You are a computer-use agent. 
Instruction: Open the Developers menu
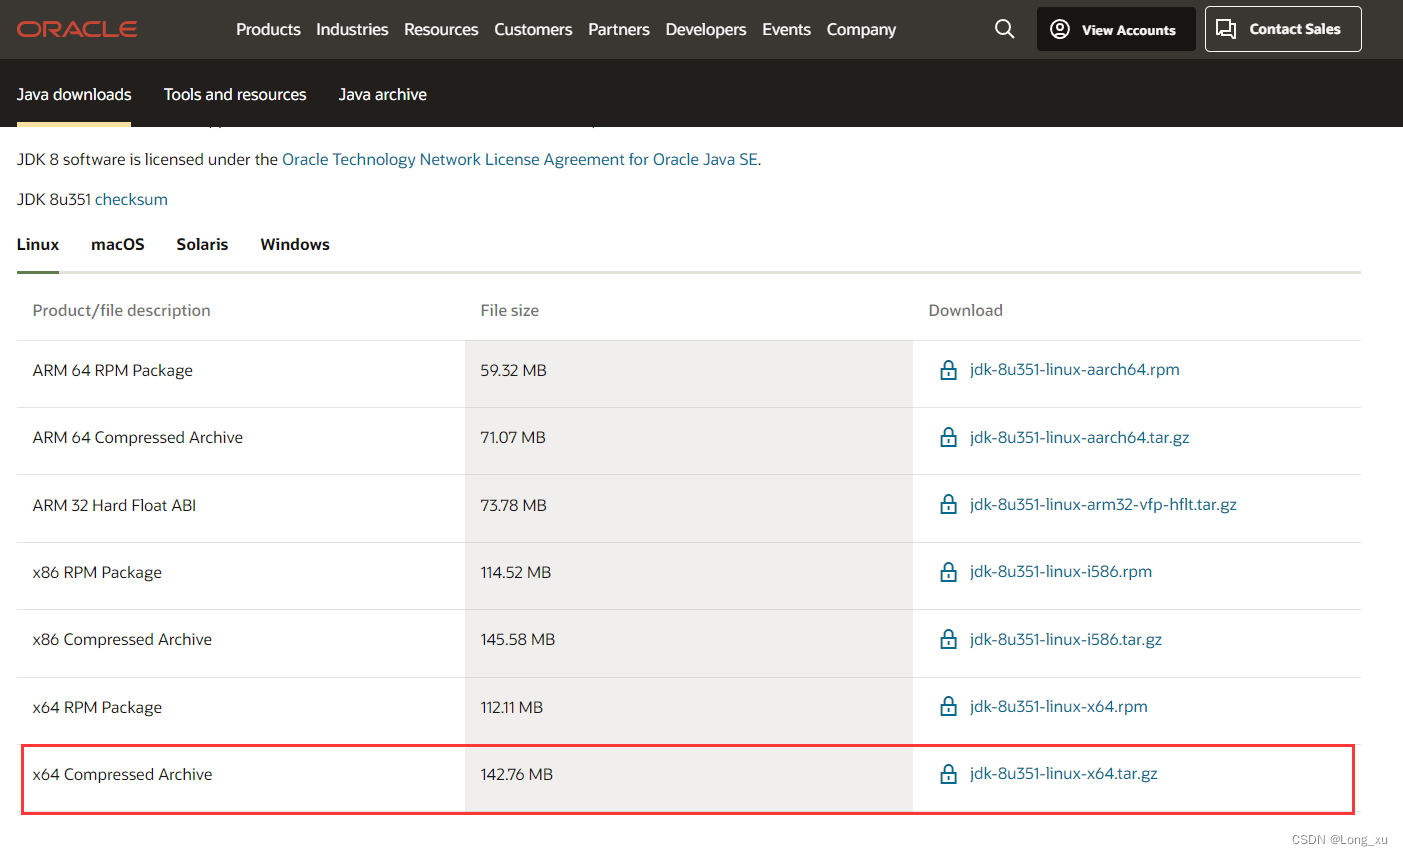click(706, 29)
